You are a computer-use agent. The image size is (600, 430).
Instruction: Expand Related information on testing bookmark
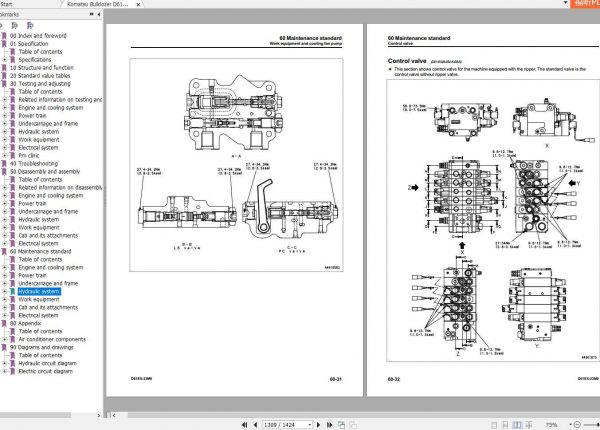[x=5, y=100]
